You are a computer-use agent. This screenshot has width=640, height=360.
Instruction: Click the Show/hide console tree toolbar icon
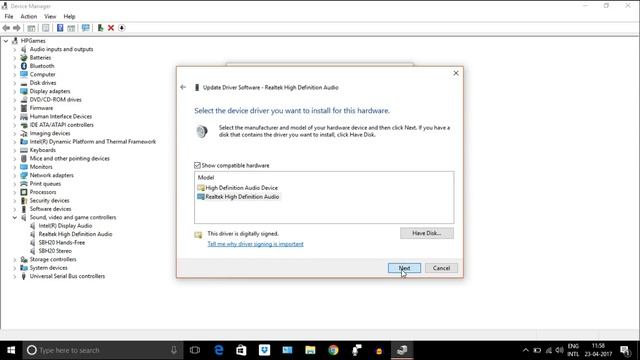31,28
